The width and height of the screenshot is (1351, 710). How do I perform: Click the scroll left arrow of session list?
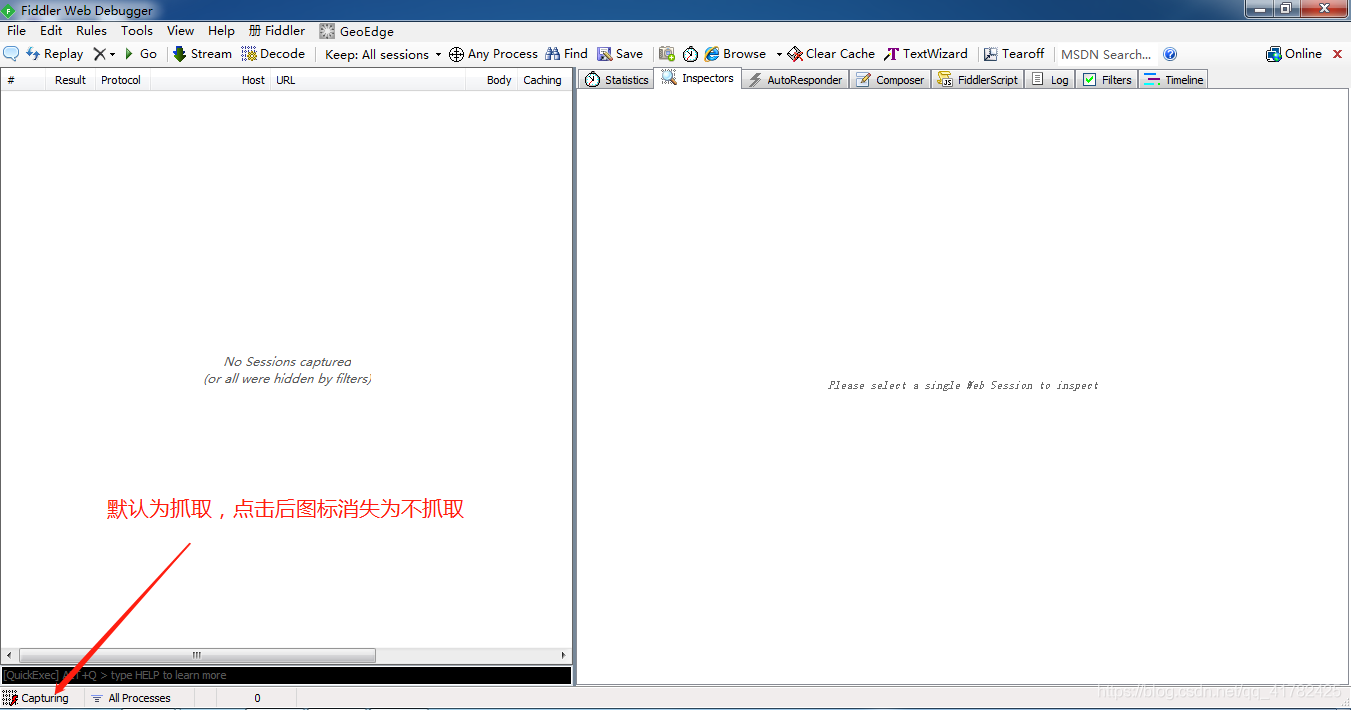(8, 656)
